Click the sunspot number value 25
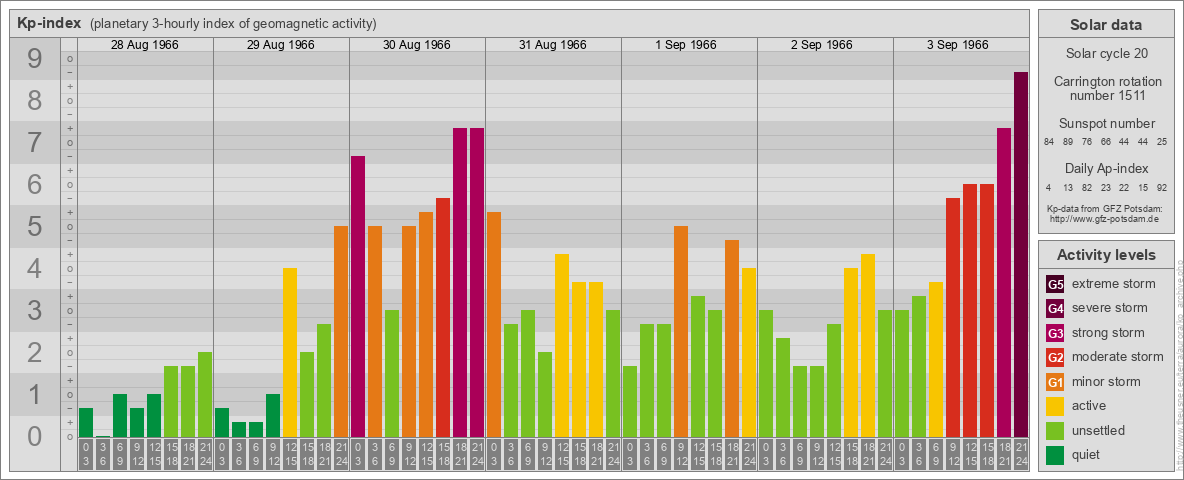 (x=1162, y=143)
